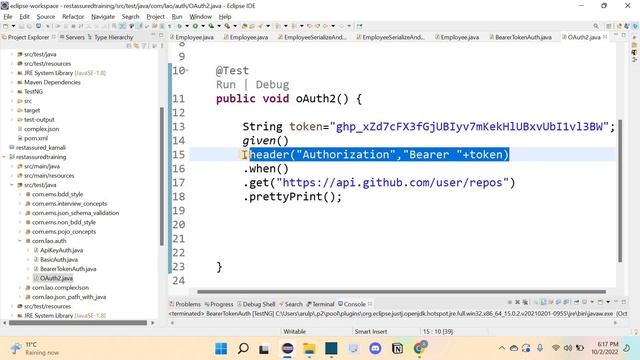Click Remove All Terminated Launches icon
Image resolution: width=640 pixels, height=360 pixels.
coord(525,302)
